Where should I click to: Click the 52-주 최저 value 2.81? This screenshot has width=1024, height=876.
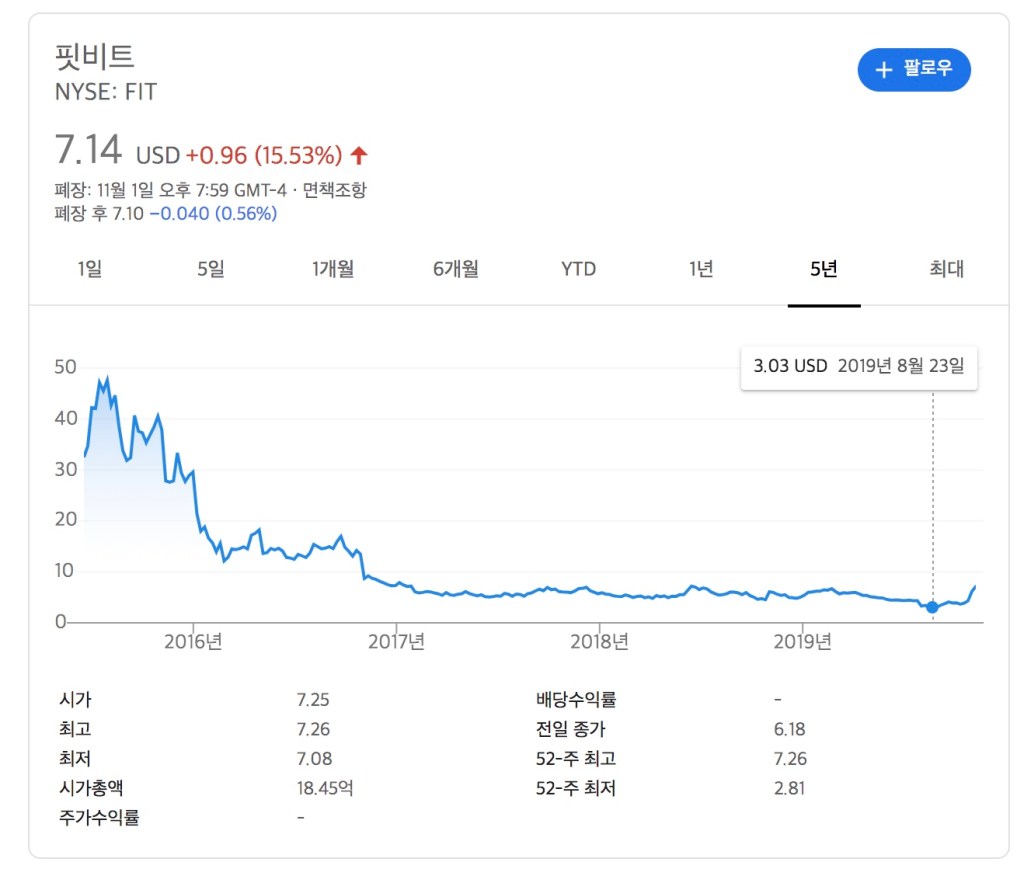[790, 788]
